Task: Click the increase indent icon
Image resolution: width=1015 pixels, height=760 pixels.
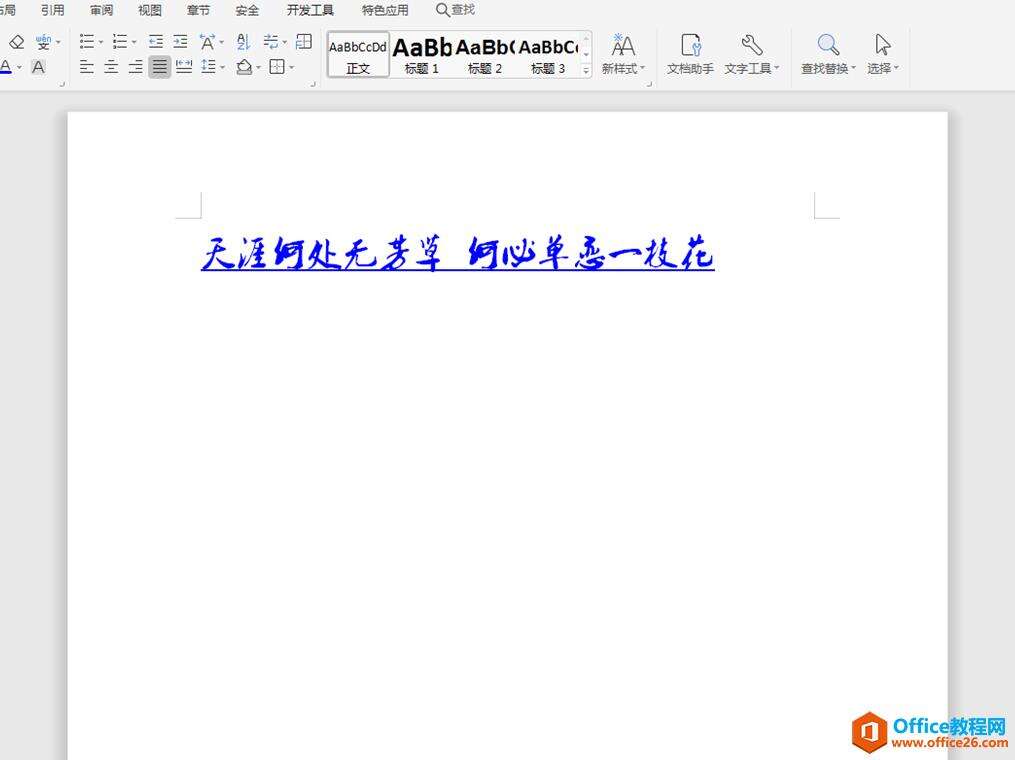Action: coord(180,42)
